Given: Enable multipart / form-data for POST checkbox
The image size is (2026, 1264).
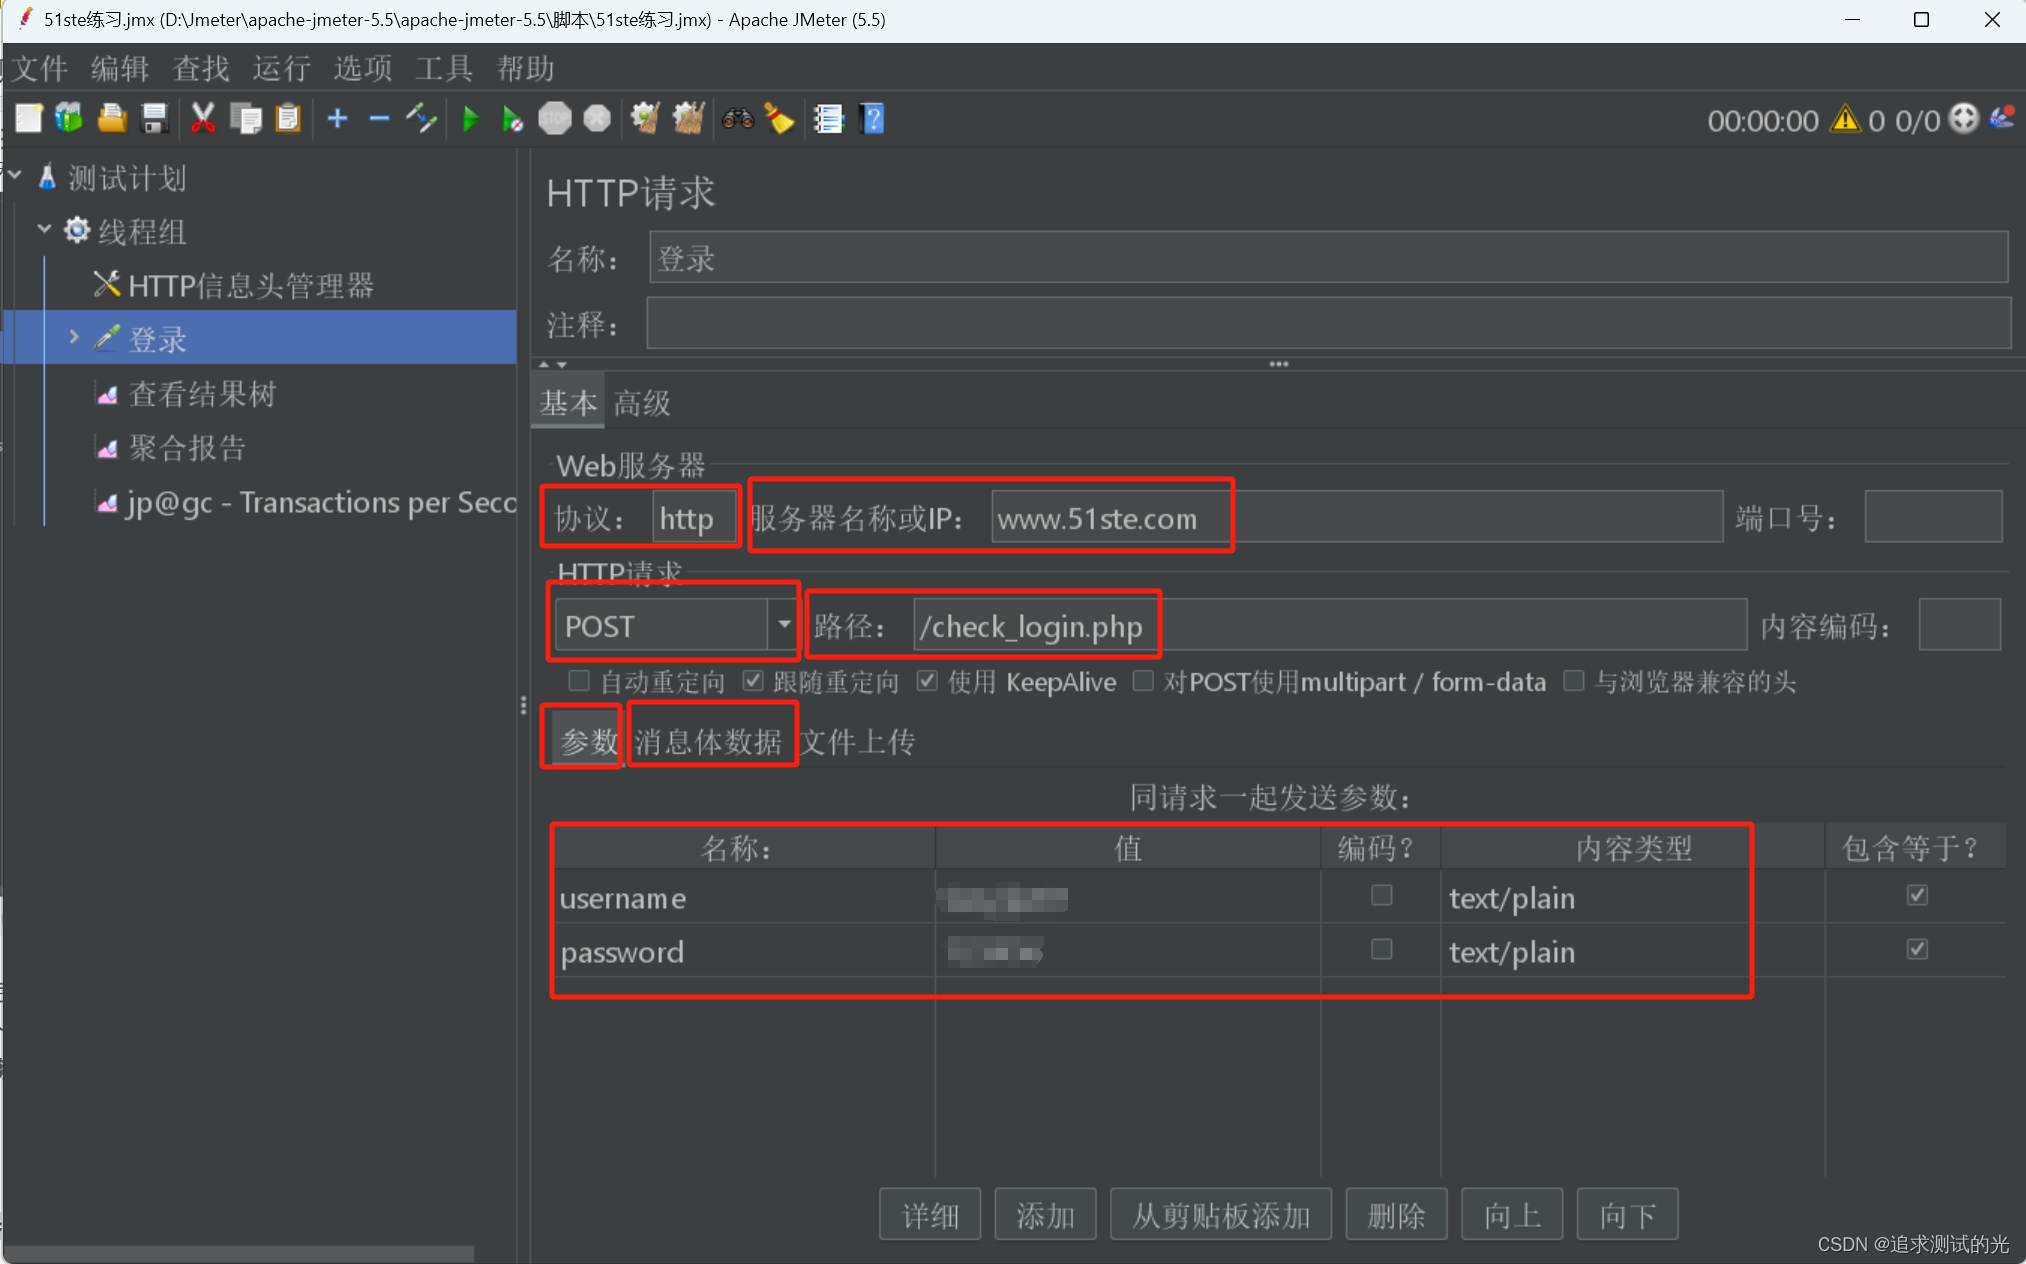Looking at the screenshot, I should 1143,681.
